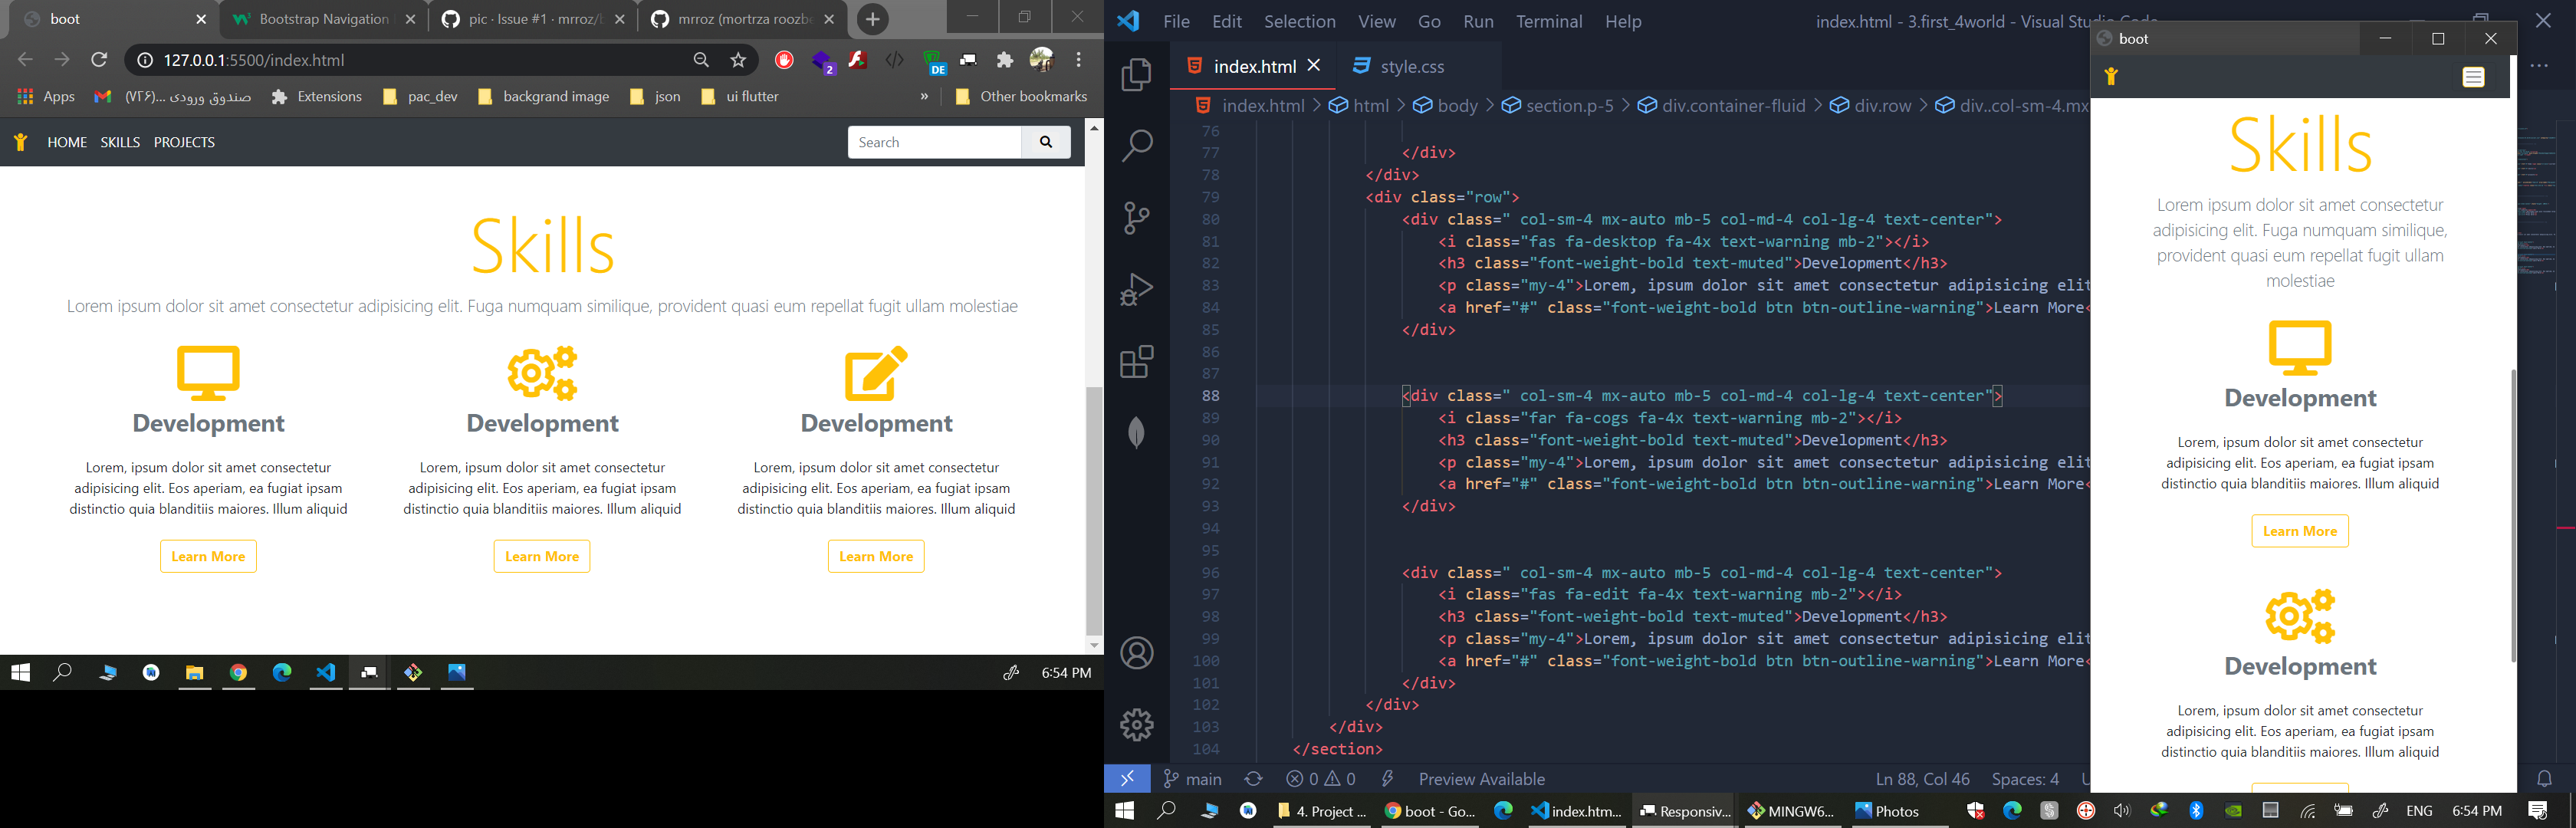2576x828 pixels.
Task: Click the MongoDB leaf icon in sidebar
Action: pos(1136,431)
